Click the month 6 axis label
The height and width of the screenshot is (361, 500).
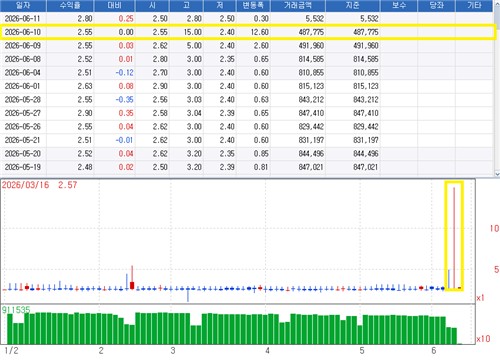433,351
